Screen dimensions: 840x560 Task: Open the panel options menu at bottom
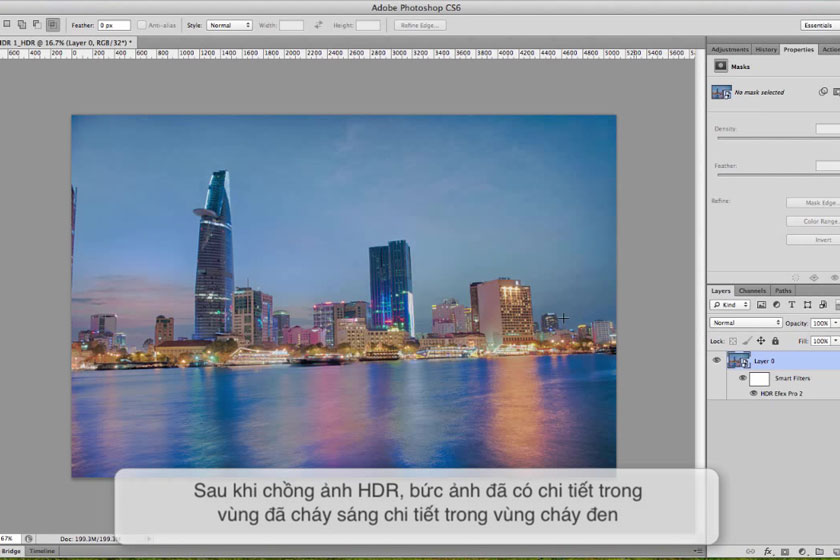(698, 551)
